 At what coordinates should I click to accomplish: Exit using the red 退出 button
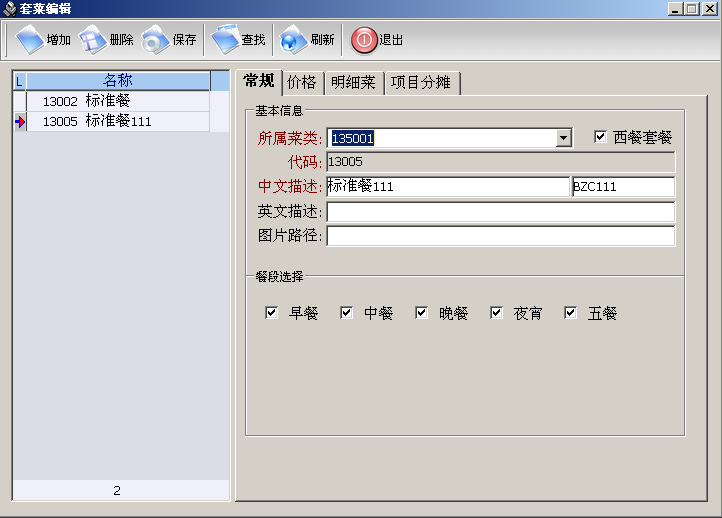(x=377, y=40)
